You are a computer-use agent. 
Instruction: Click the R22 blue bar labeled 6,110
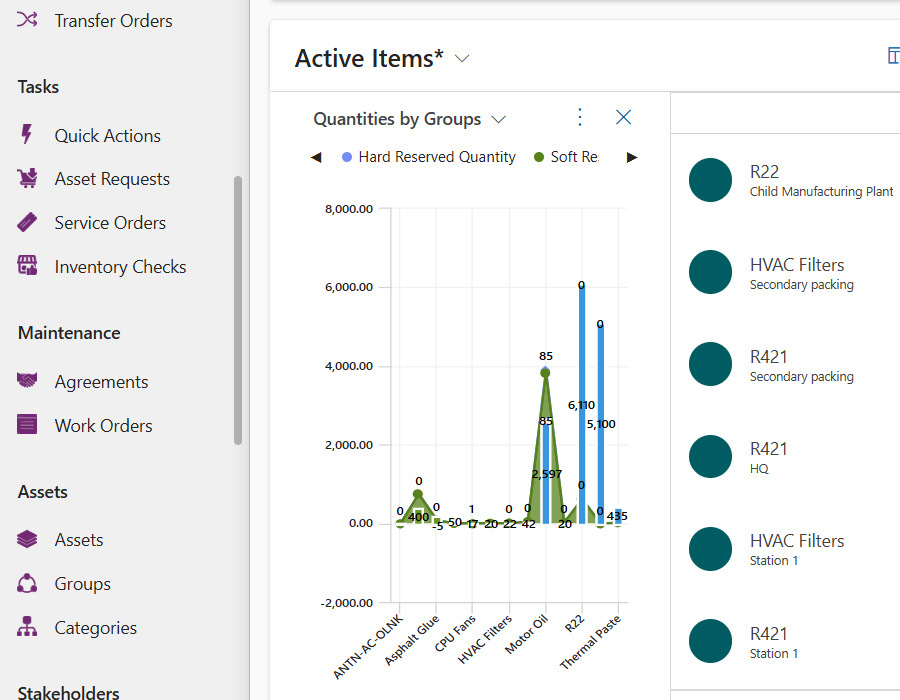[582, 405]
